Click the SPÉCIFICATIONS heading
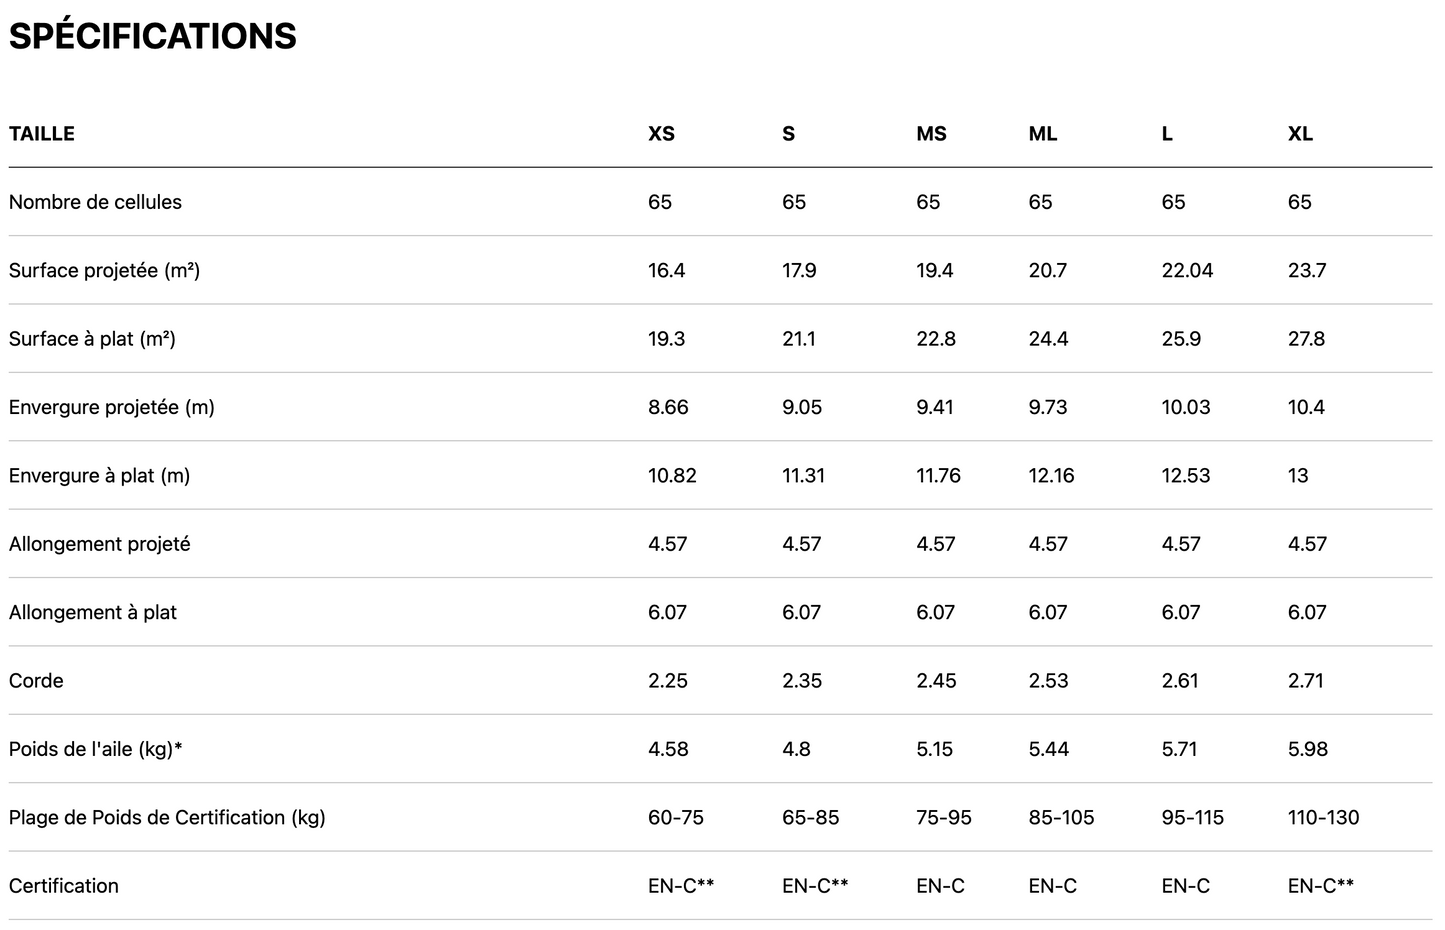Screen dimensions: 1445x930 152,36
